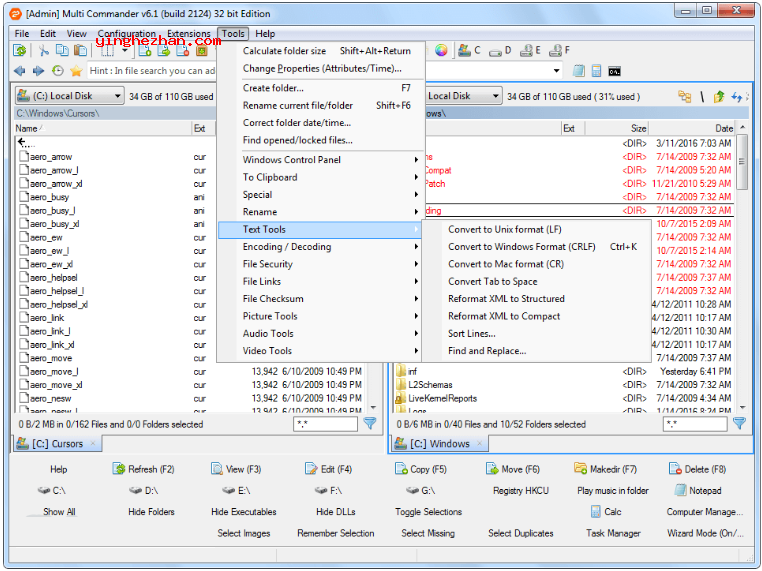Click the go-up folder icon in right panel
Image resolution: width=762 pixels, height=571 pixels.
tap(719, 96)
